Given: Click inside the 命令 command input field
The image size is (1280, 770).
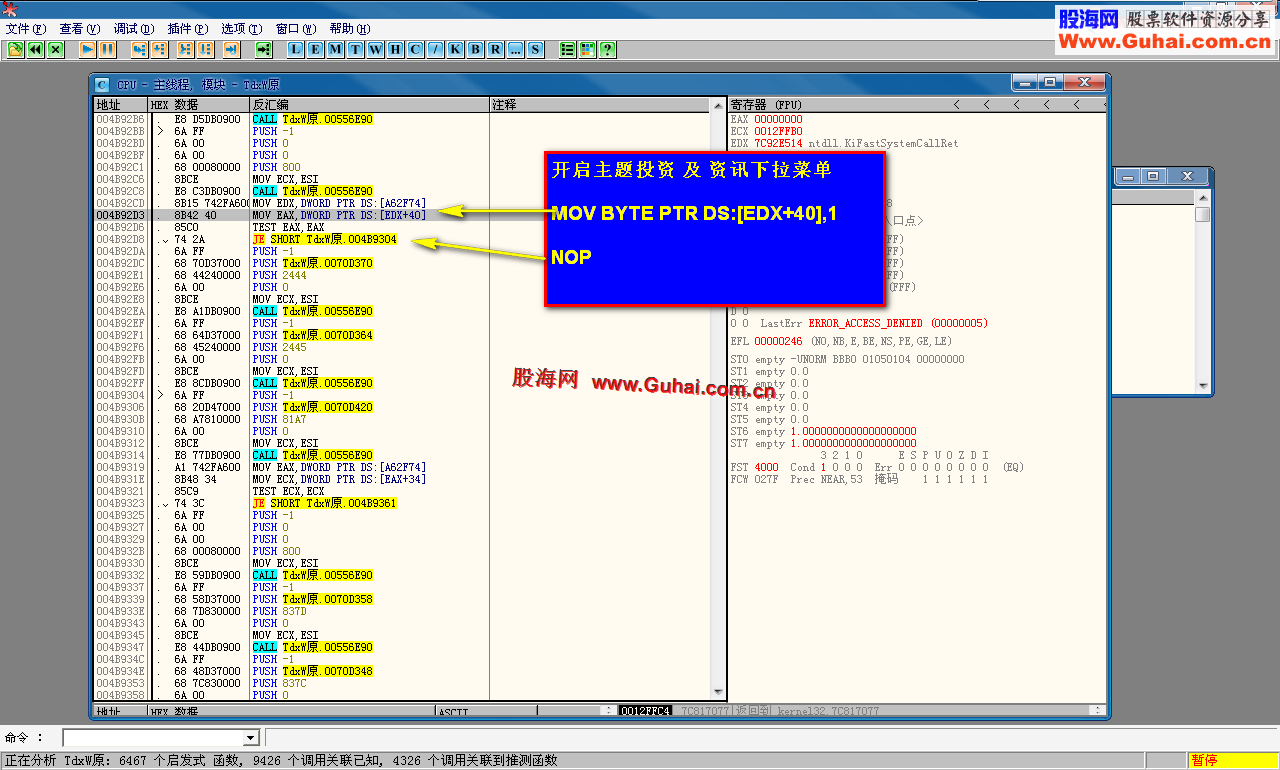Looking at the screenshot, I should tap(152, 738).
